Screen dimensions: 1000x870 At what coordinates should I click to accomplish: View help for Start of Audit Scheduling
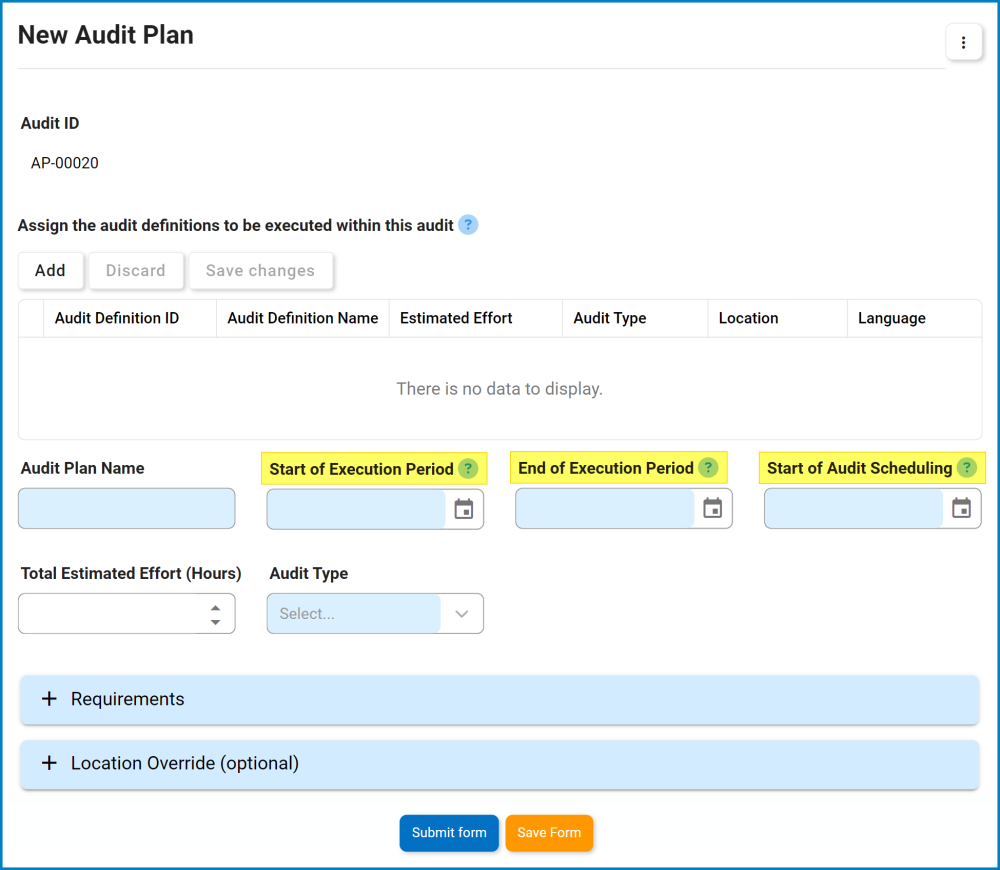[x=966, y=467]
